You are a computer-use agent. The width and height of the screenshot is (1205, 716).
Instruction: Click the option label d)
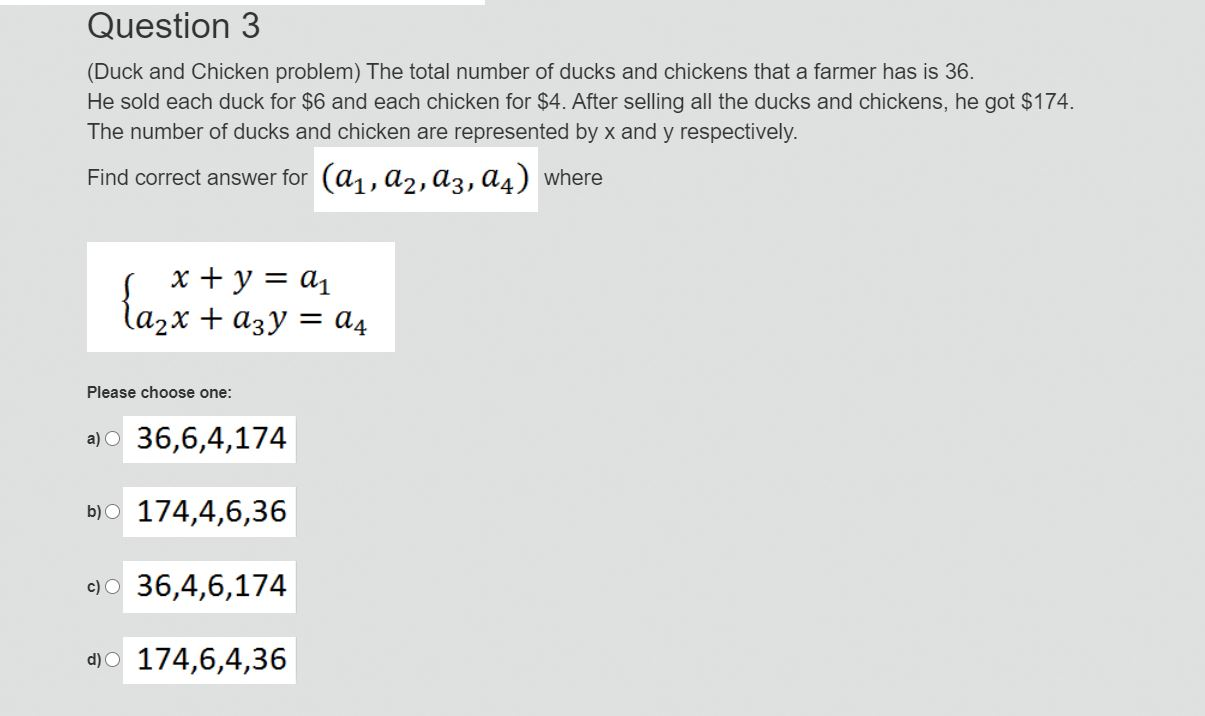click(x=93, y=658)
